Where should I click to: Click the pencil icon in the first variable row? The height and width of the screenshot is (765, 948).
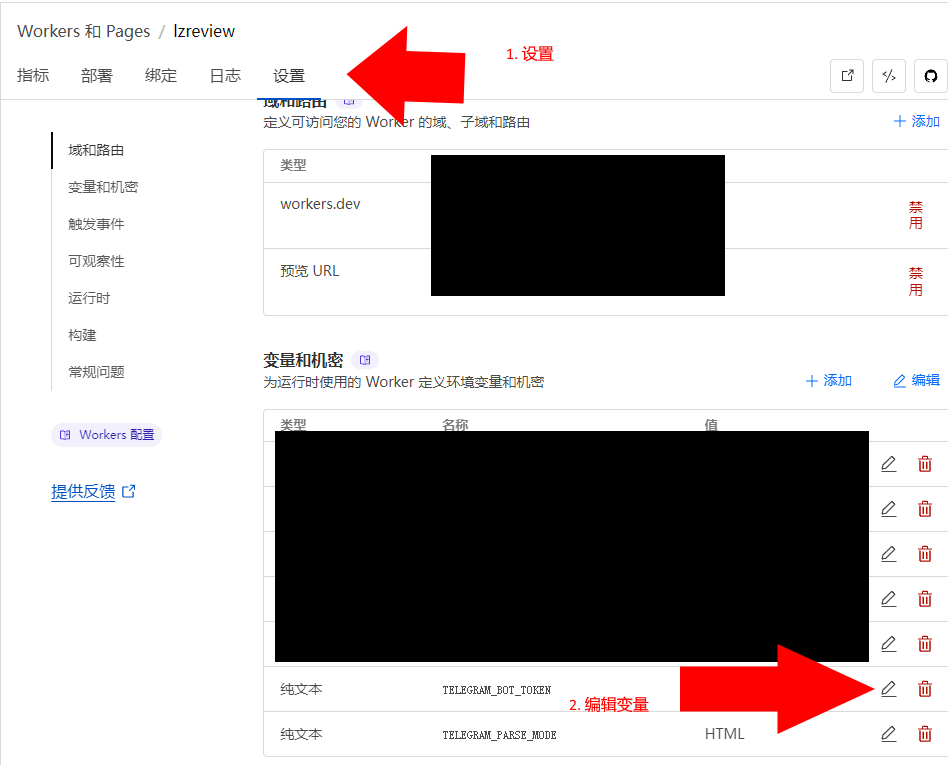[888, 464]
